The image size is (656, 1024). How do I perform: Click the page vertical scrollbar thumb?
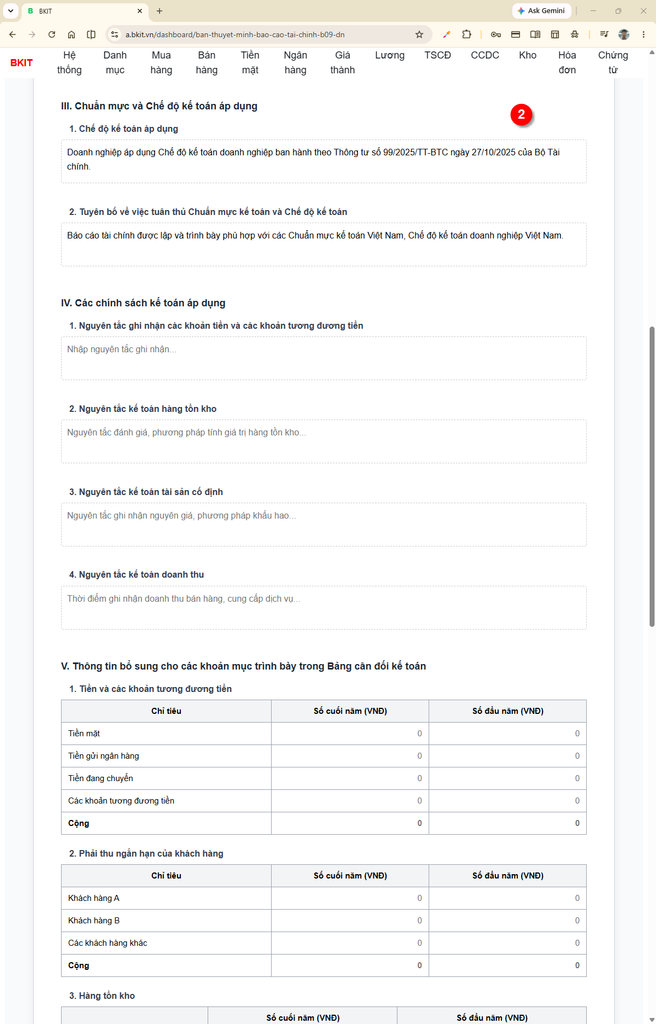tap(651, 477)
